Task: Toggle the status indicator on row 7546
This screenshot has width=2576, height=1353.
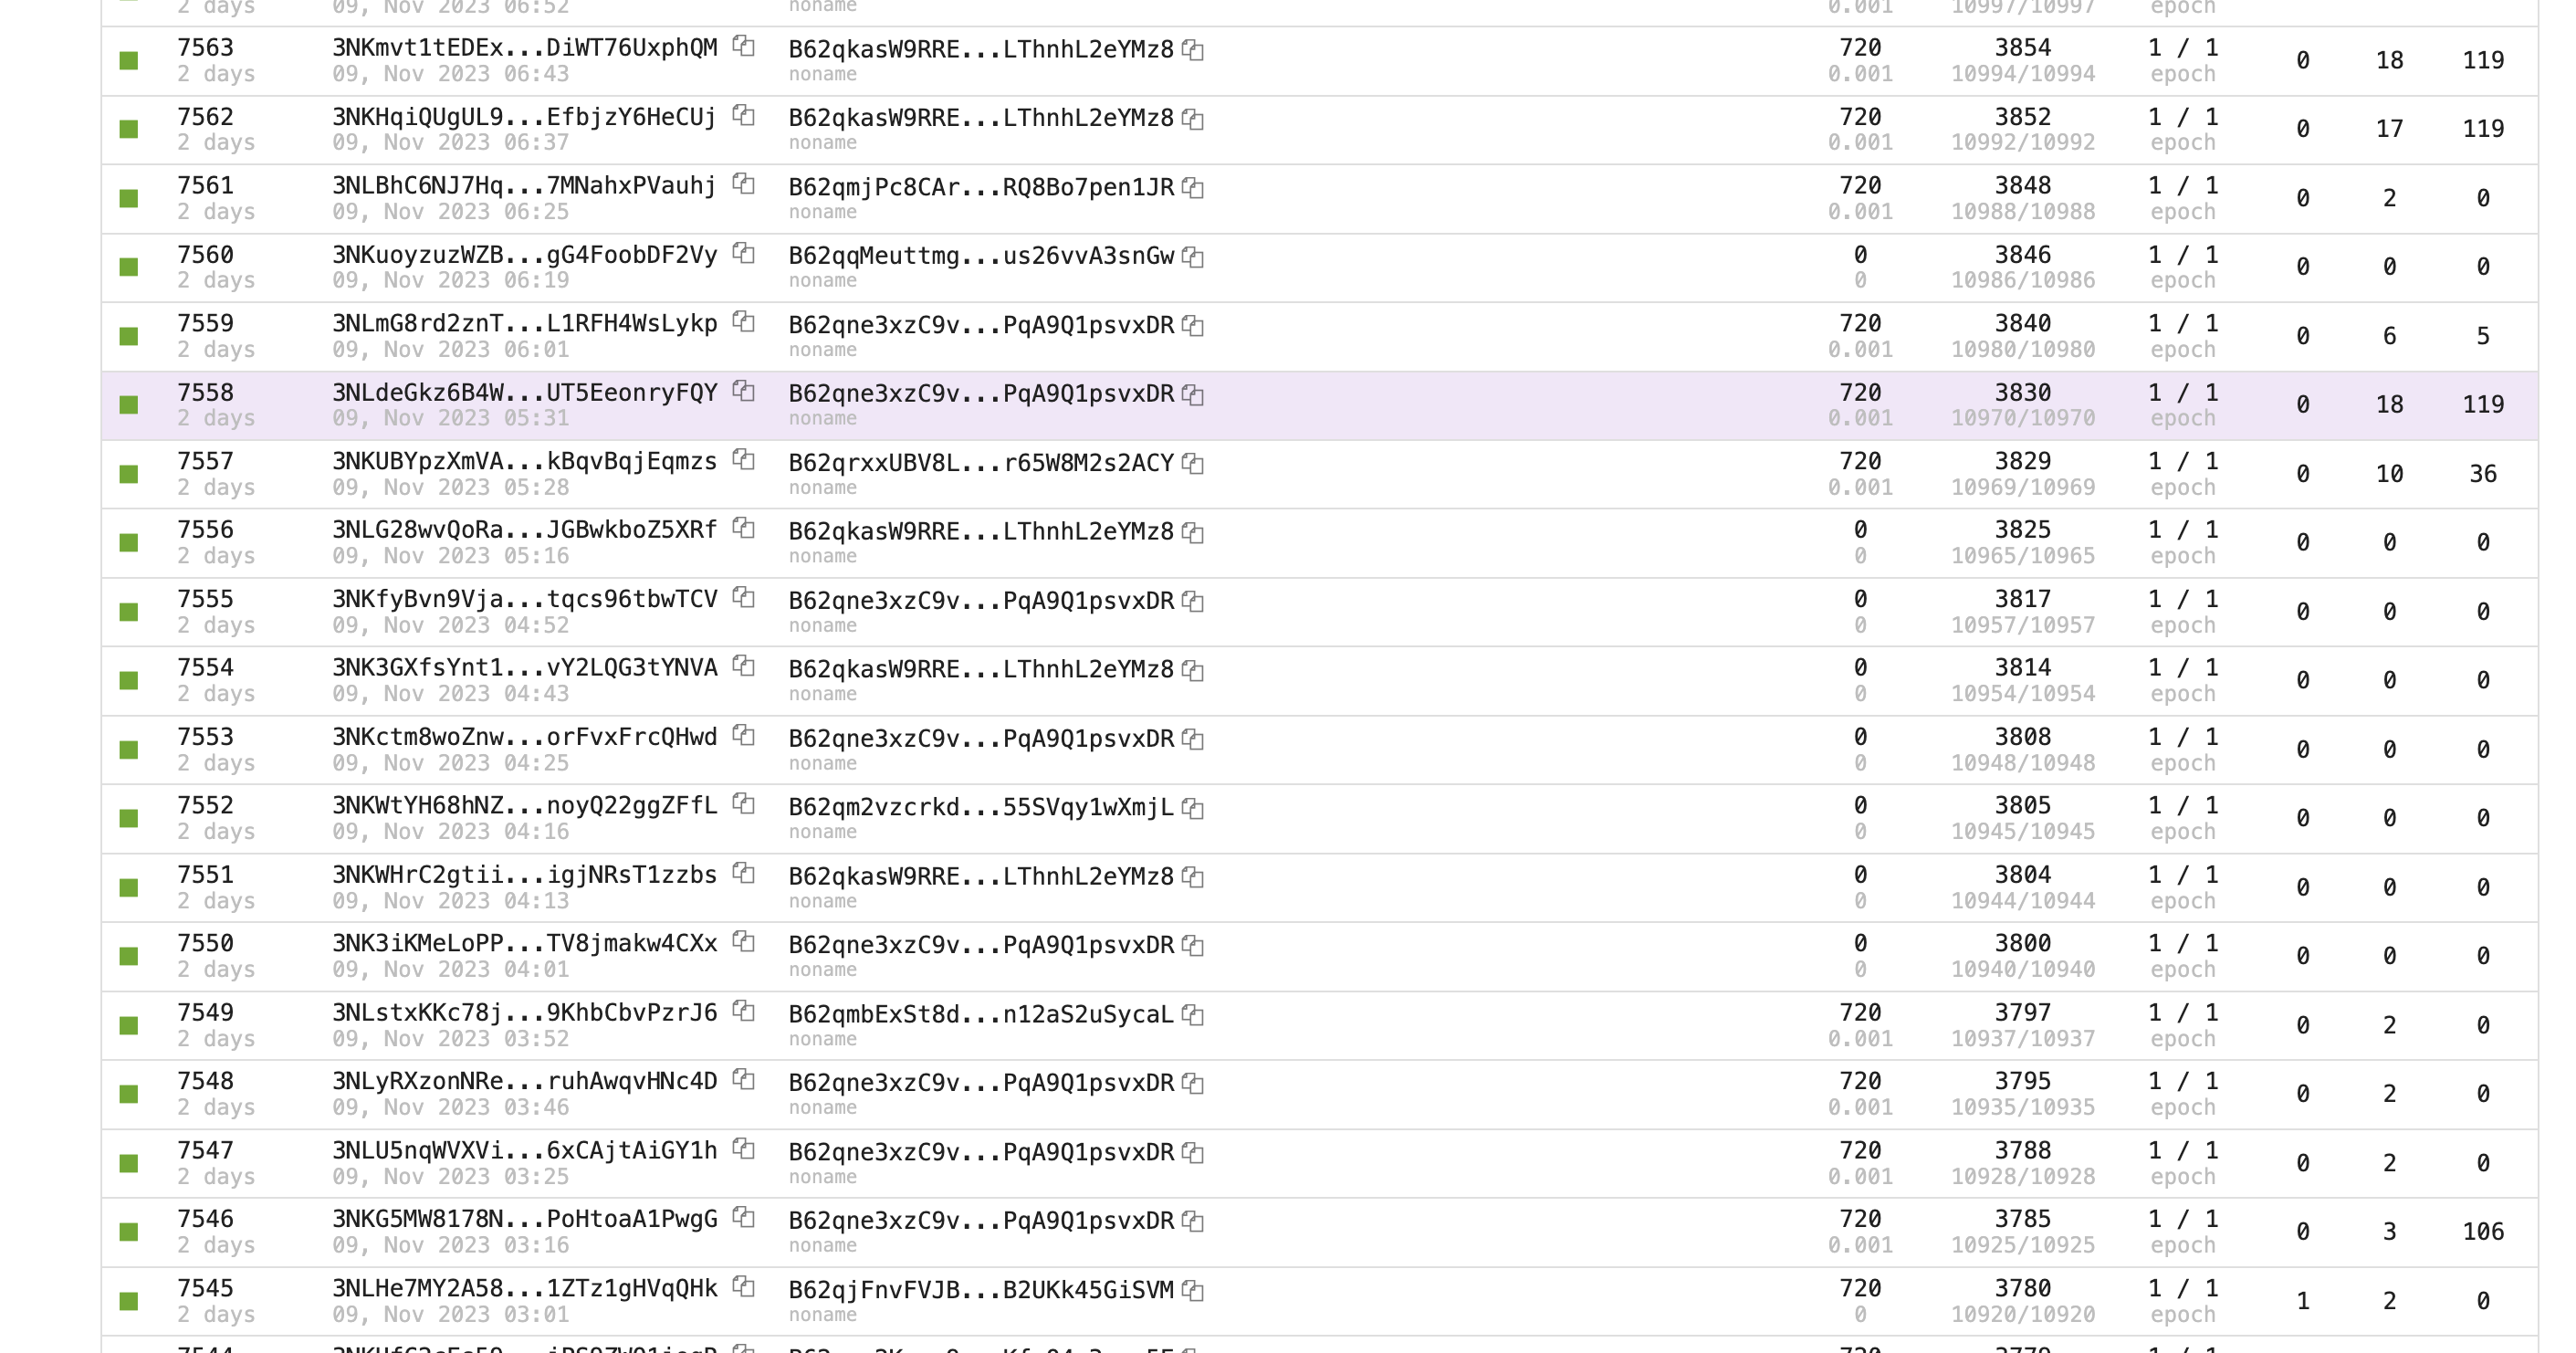Action: pos(128,1232)
